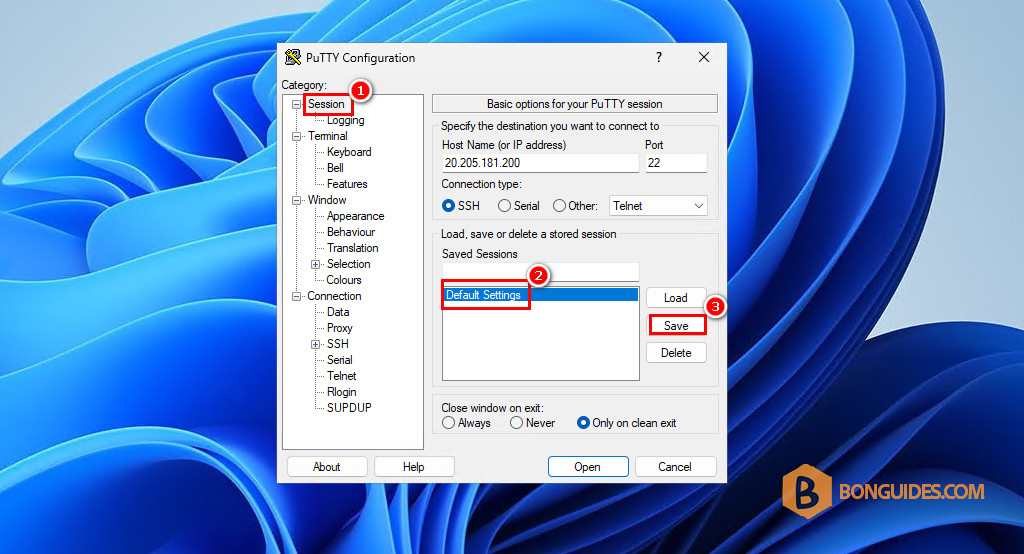Open the Colours settings category
Image resolution: width=1024 pixels, height=554 pixels.
click(344, 280)
